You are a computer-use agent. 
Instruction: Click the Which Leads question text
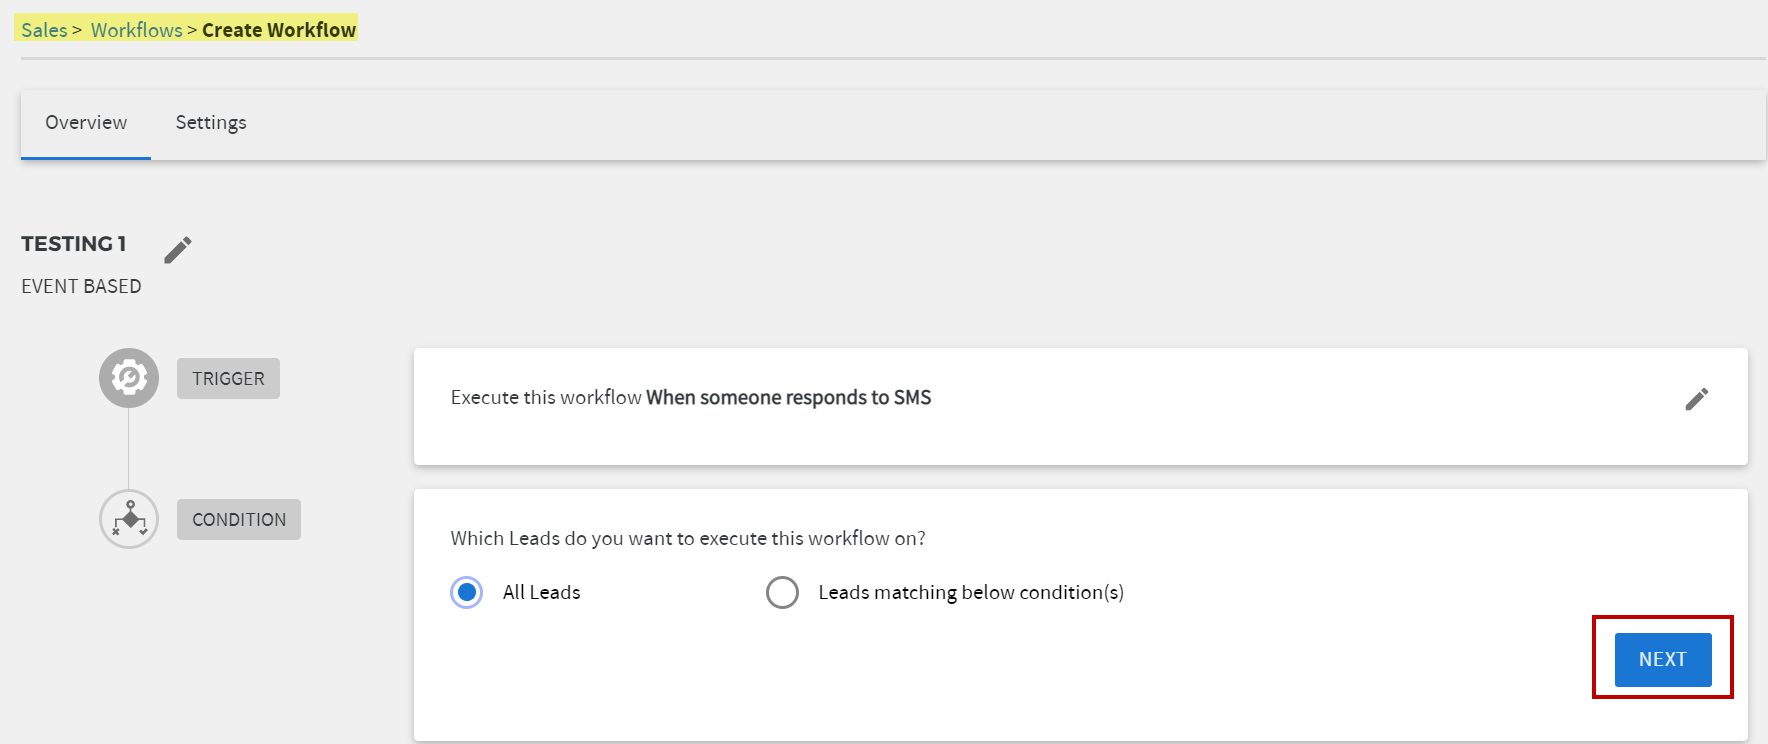688,538
